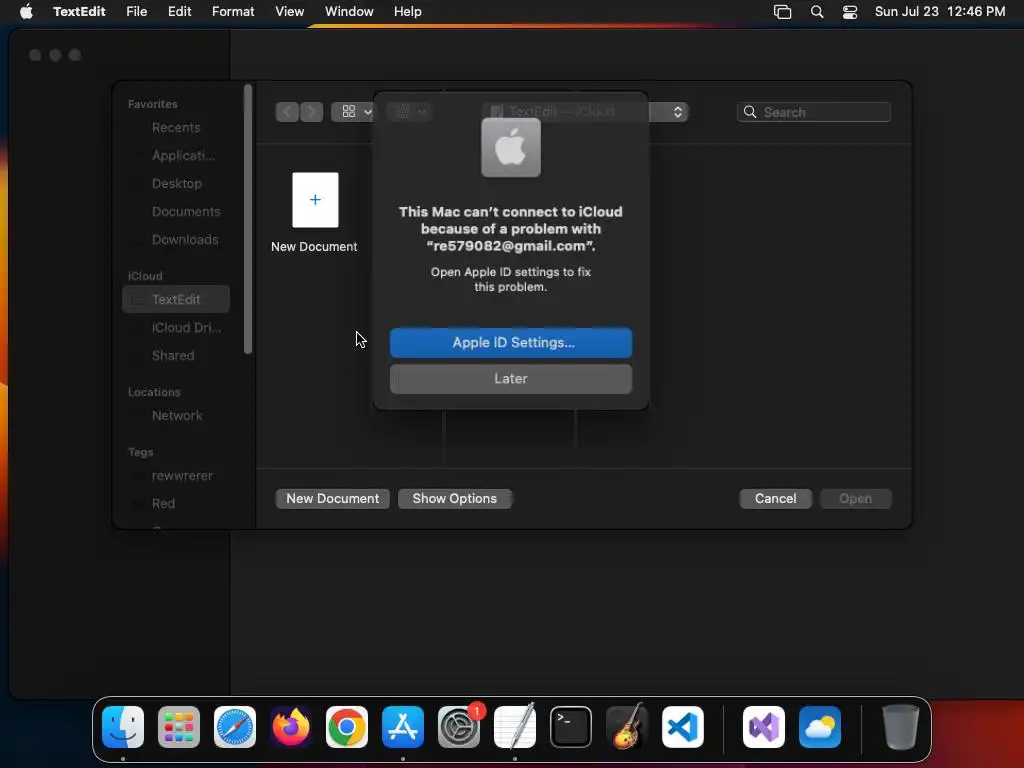Image resolution: width=1024 pixels, height=768 pixels.
Task: Open the Help menu
Action: click(x=408, y=12)
